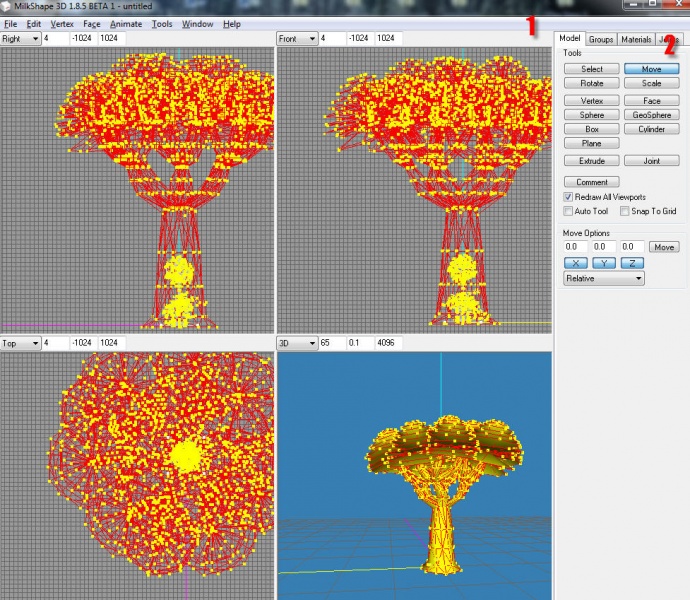Click the first Move Options value field
This screenshot has width=690, height=600.
pyautogui.click(x=576, y=247)
